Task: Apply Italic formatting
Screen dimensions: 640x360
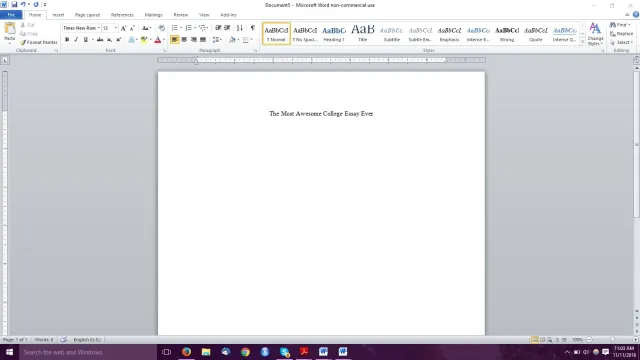Action: 76,40
